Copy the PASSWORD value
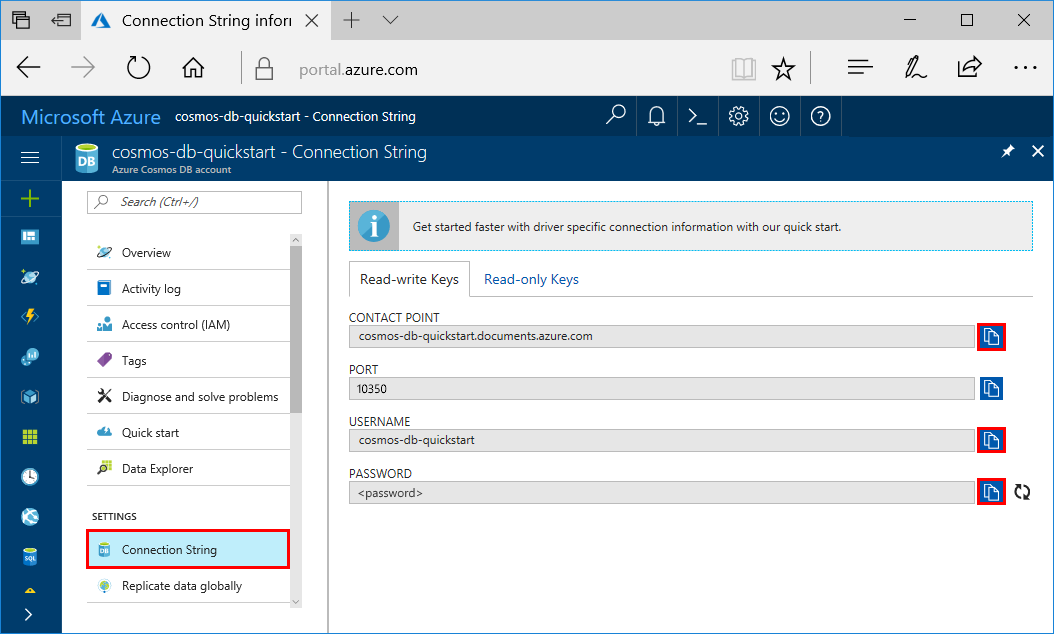 [991, 492]
